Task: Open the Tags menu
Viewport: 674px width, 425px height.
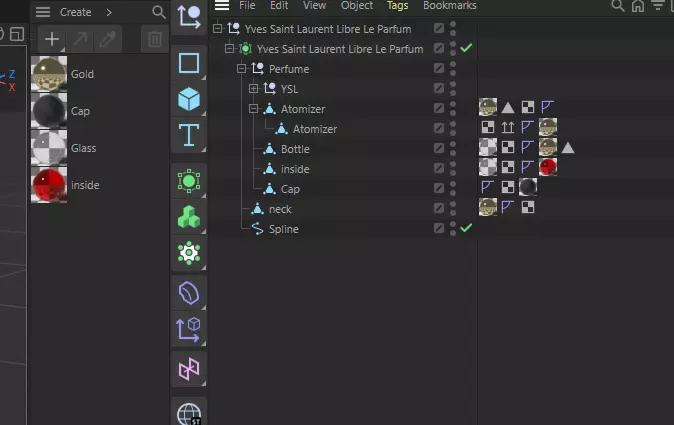Action: tap(398, 5)
